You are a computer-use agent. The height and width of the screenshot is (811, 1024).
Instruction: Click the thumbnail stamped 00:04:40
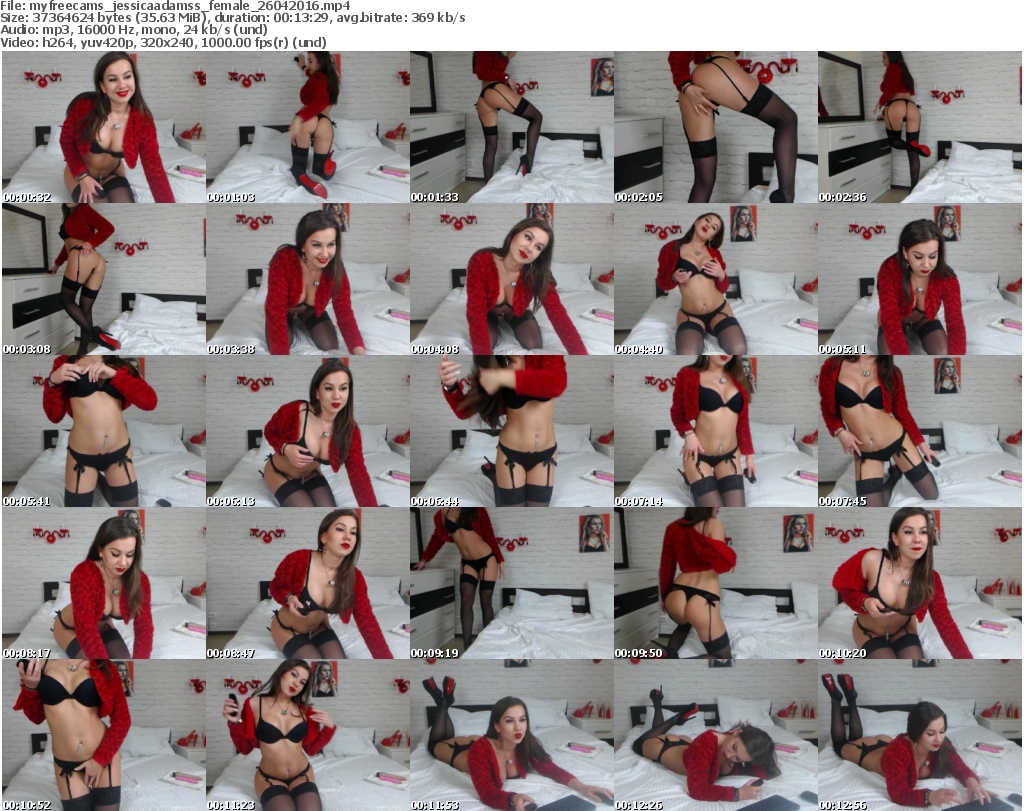coord(716,279)
